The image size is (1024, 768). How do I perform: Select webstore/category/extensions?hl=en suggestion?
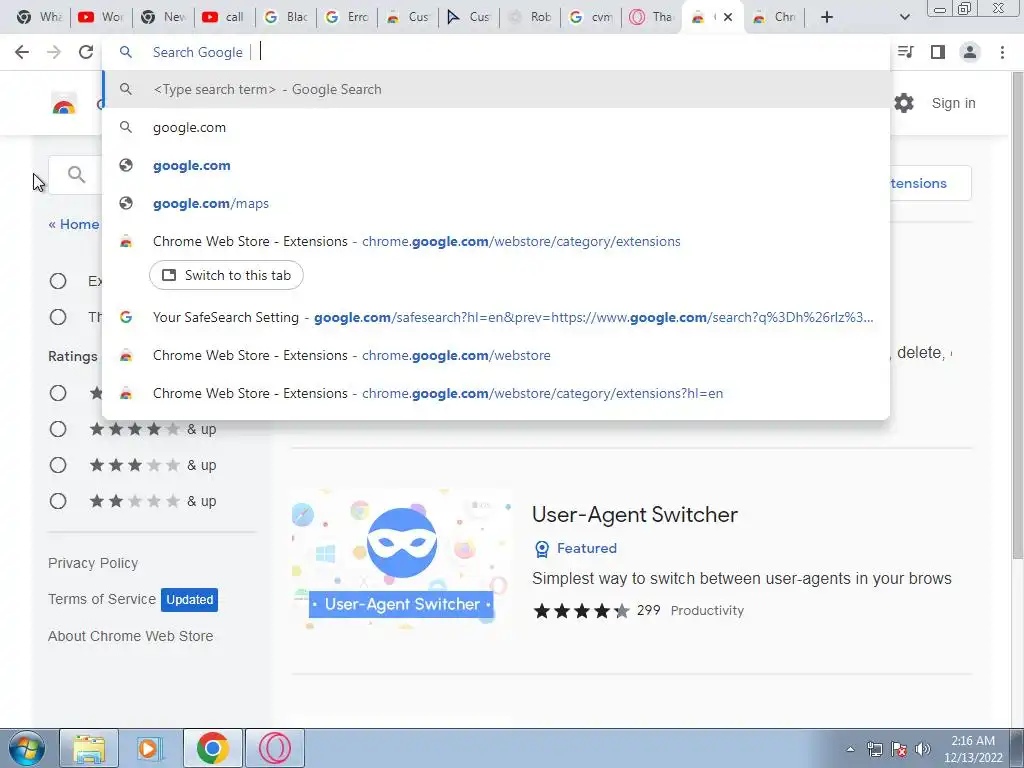point(496,393)
